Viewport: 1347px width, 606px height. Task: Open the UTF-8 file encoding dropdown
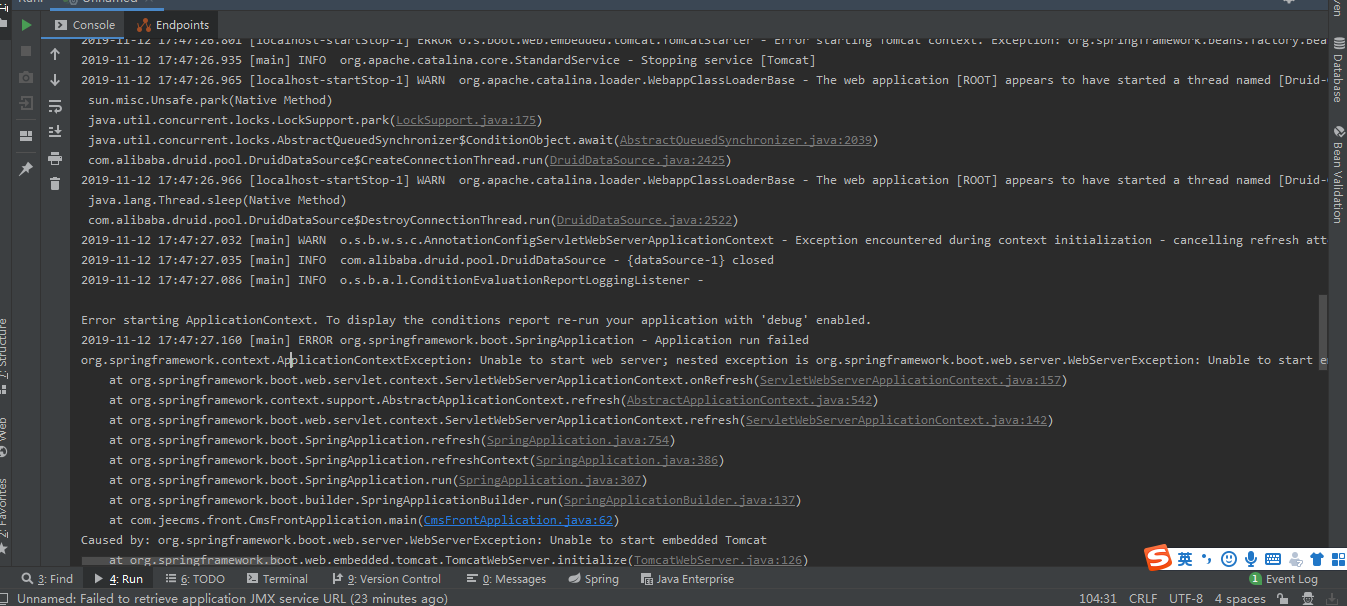pyautogui.click(x=1186, y=598)
